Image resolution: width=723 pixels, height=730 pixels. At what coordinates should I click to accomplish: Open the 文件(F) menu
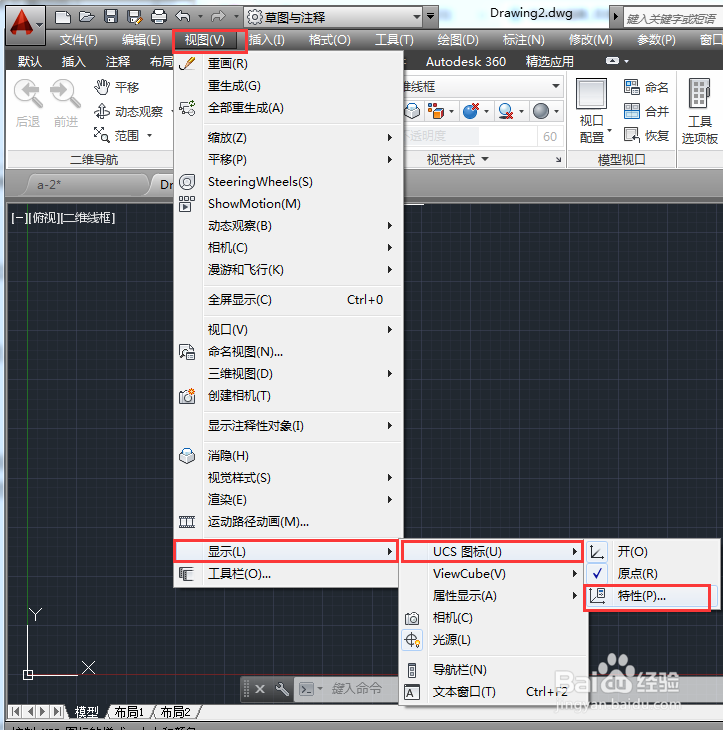[78, 40]
